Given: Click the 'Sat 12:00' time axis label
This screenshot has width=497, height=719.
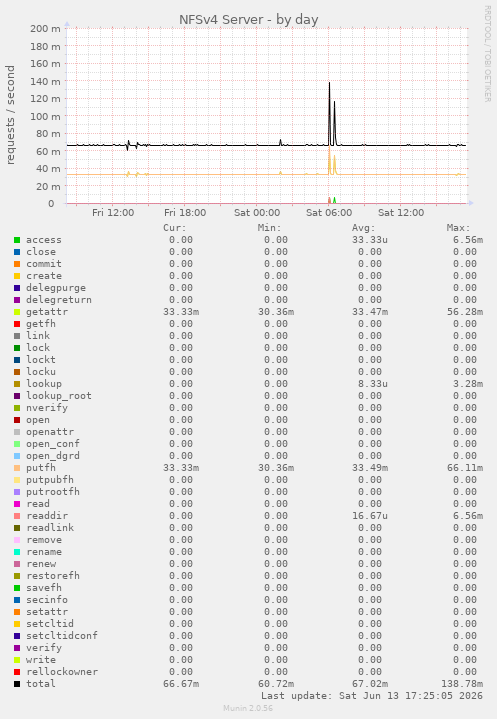Looking at the screenshot, I should [x=401, y=213].
